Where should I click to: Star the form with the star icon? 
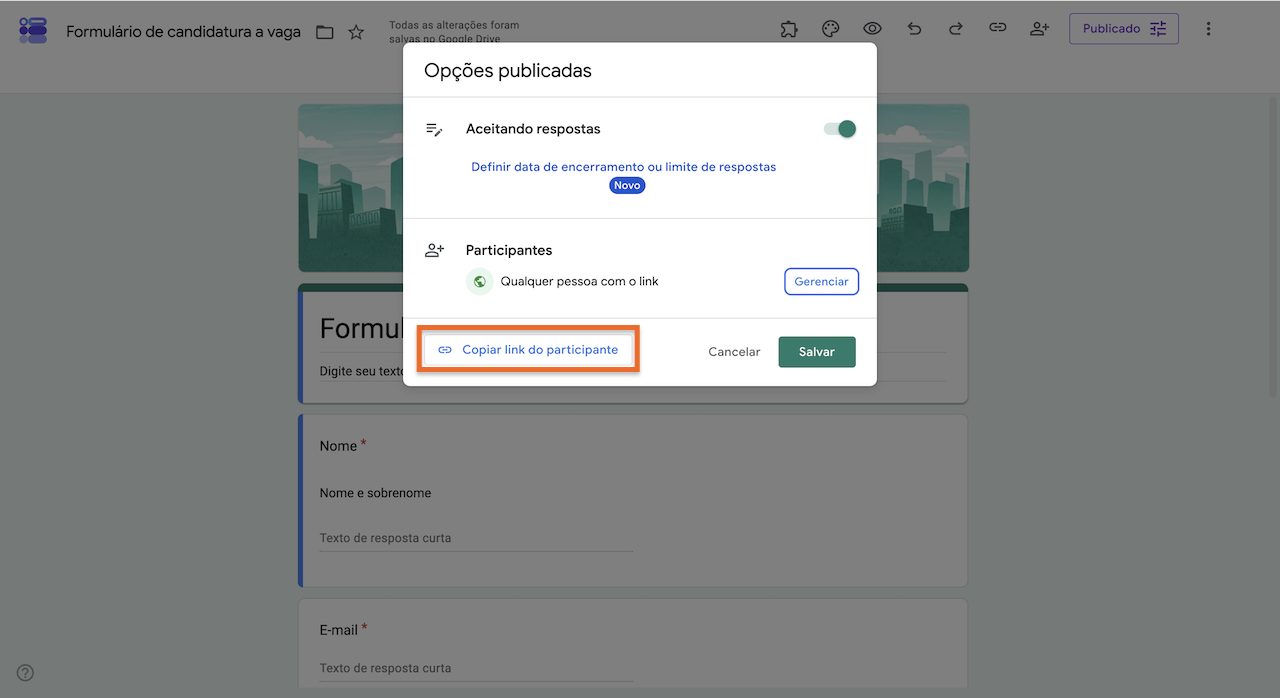tap(356, 32)
